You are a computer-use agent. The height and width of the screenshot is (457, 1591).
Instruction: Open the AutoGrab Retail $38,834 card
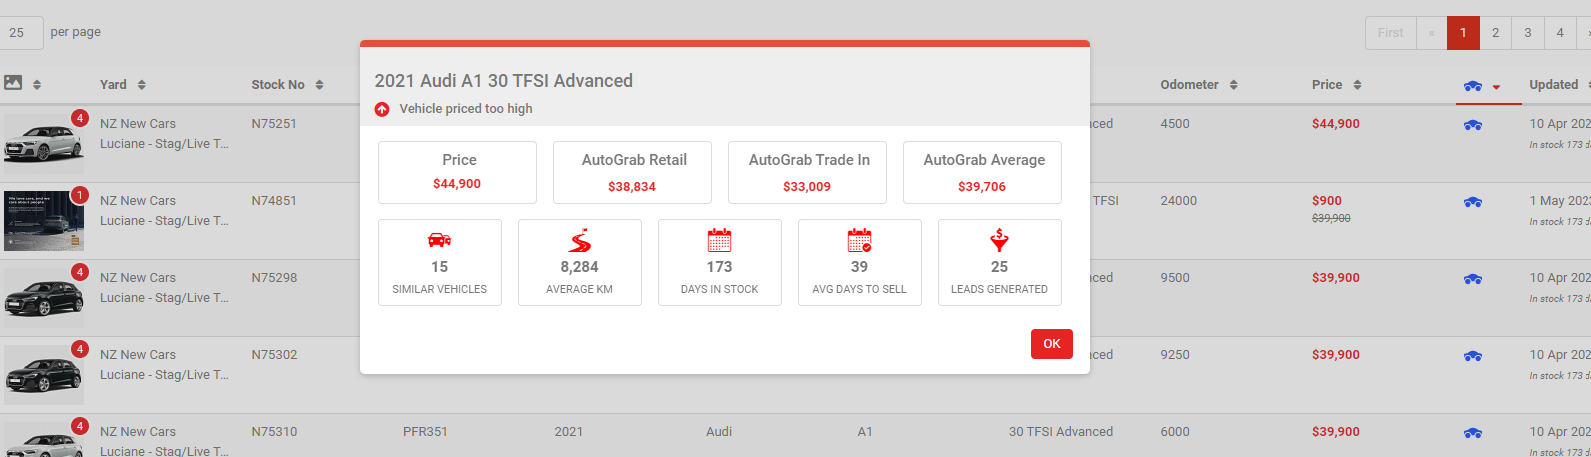[x=632, y=172]
